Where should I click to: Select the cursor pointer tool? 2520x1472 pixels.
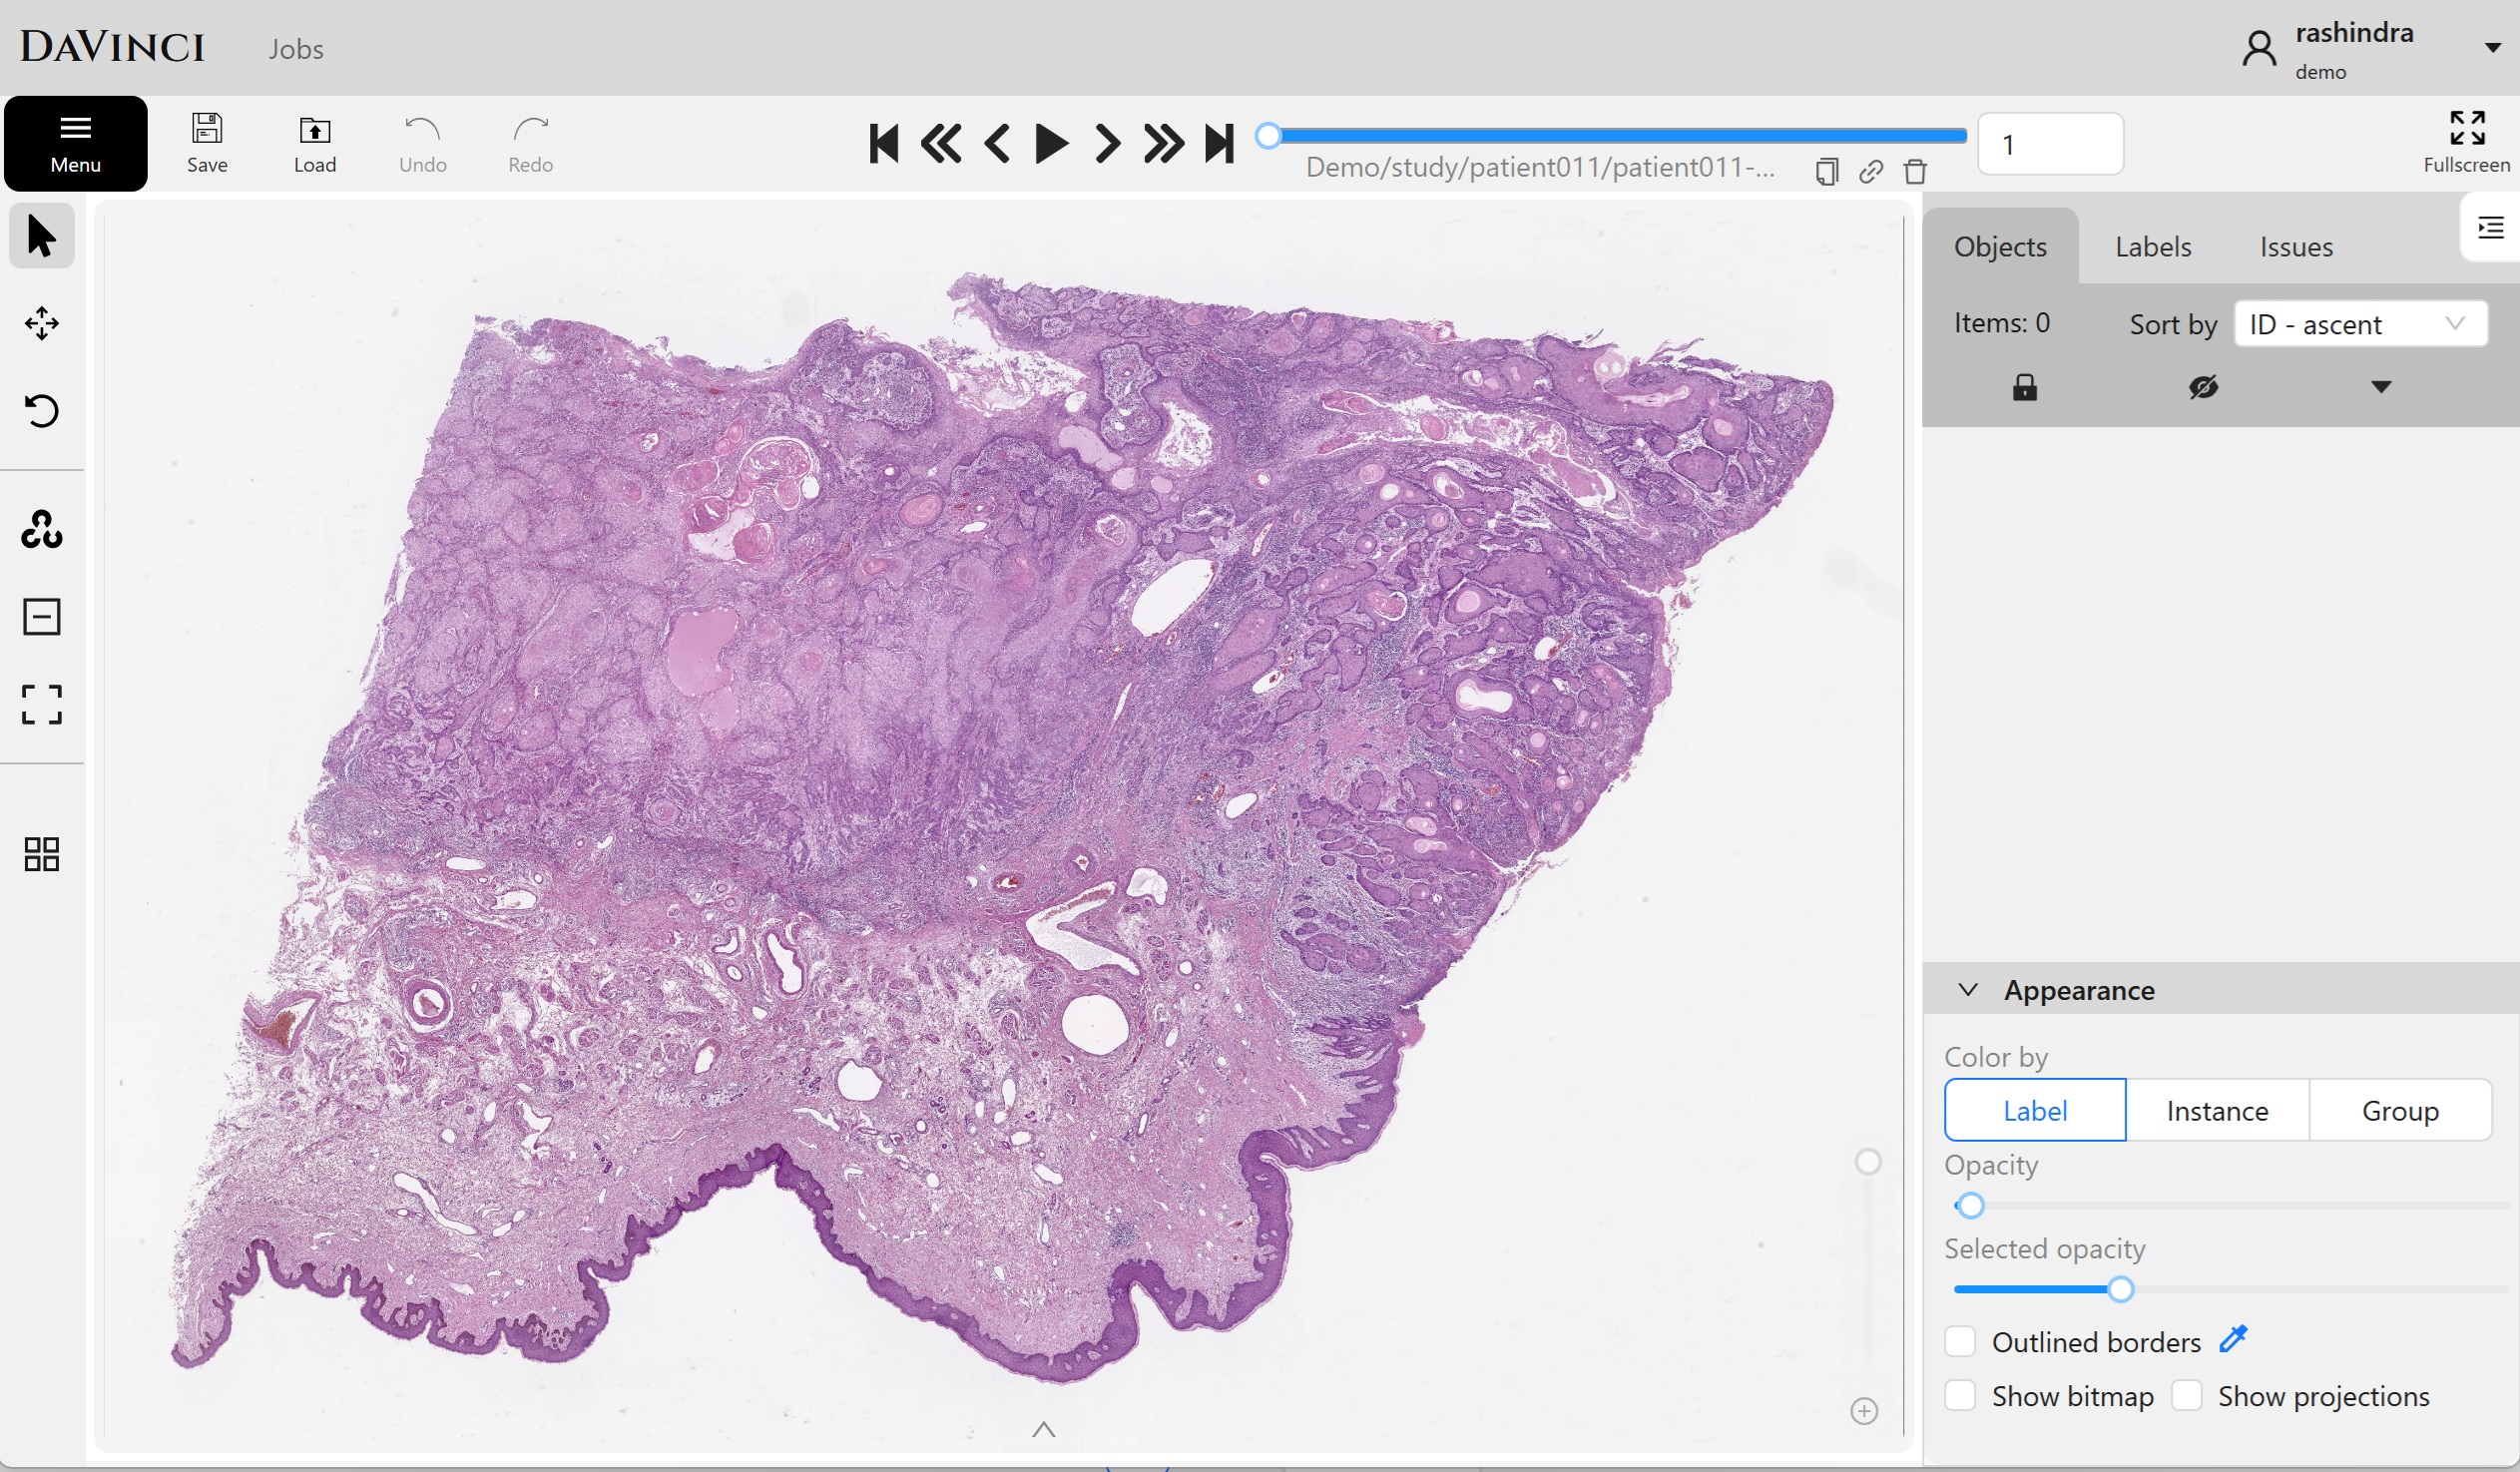(x=41, y=237)
